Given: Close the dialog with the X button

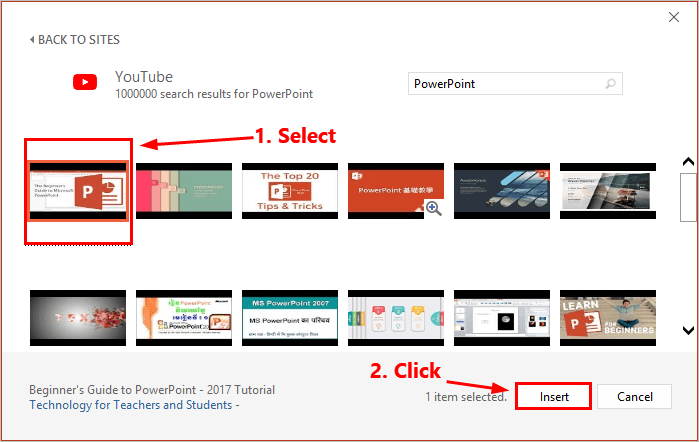Looking at the screenshot, I should pos(672,18).
